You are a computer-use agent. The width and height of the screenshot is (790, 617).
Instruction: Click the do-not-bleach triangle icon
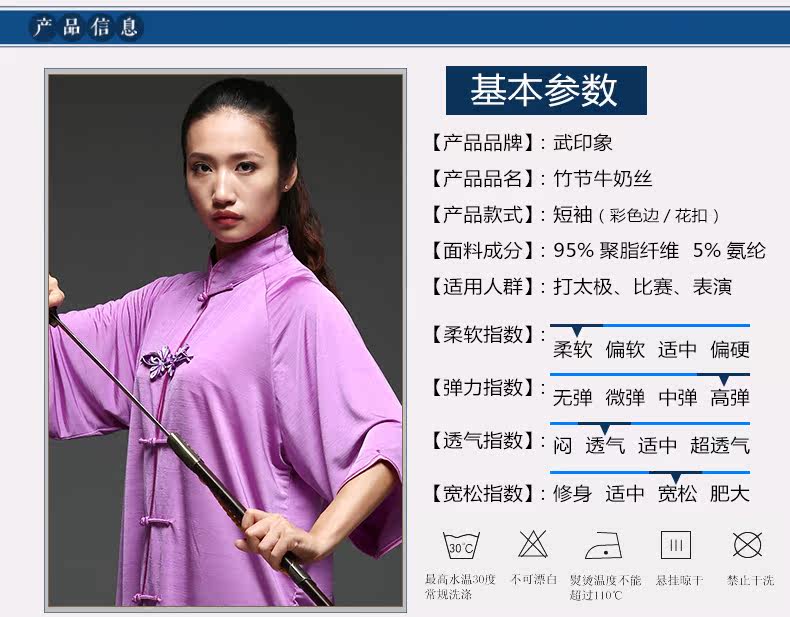pos(533,544)
